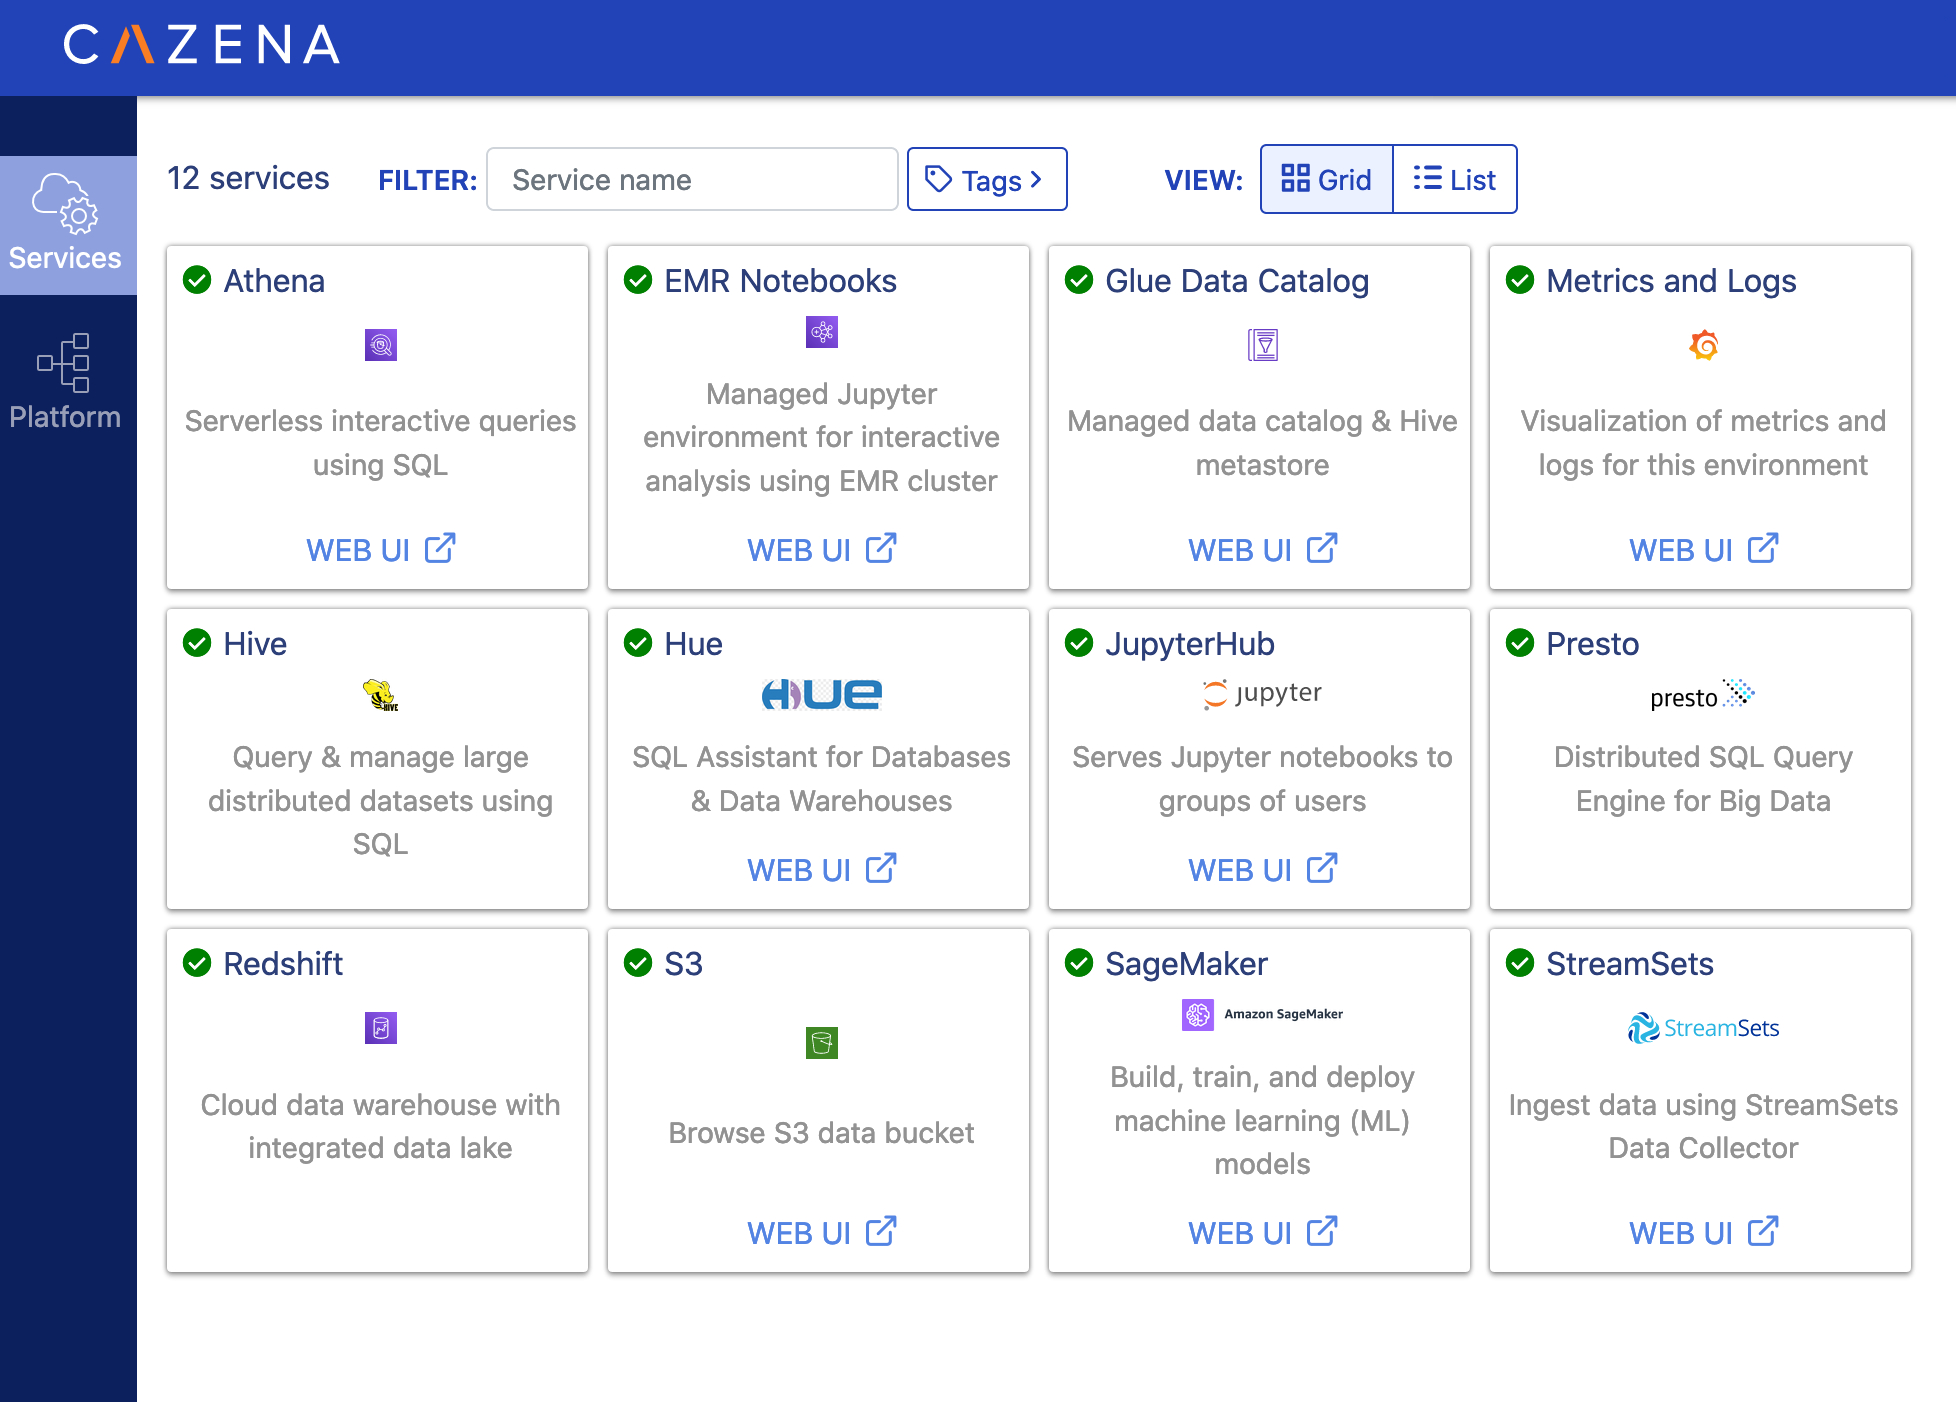The height and width of the screenshot is (1402, 1956).
Task: Click the Hue logo
Action: 820,694
